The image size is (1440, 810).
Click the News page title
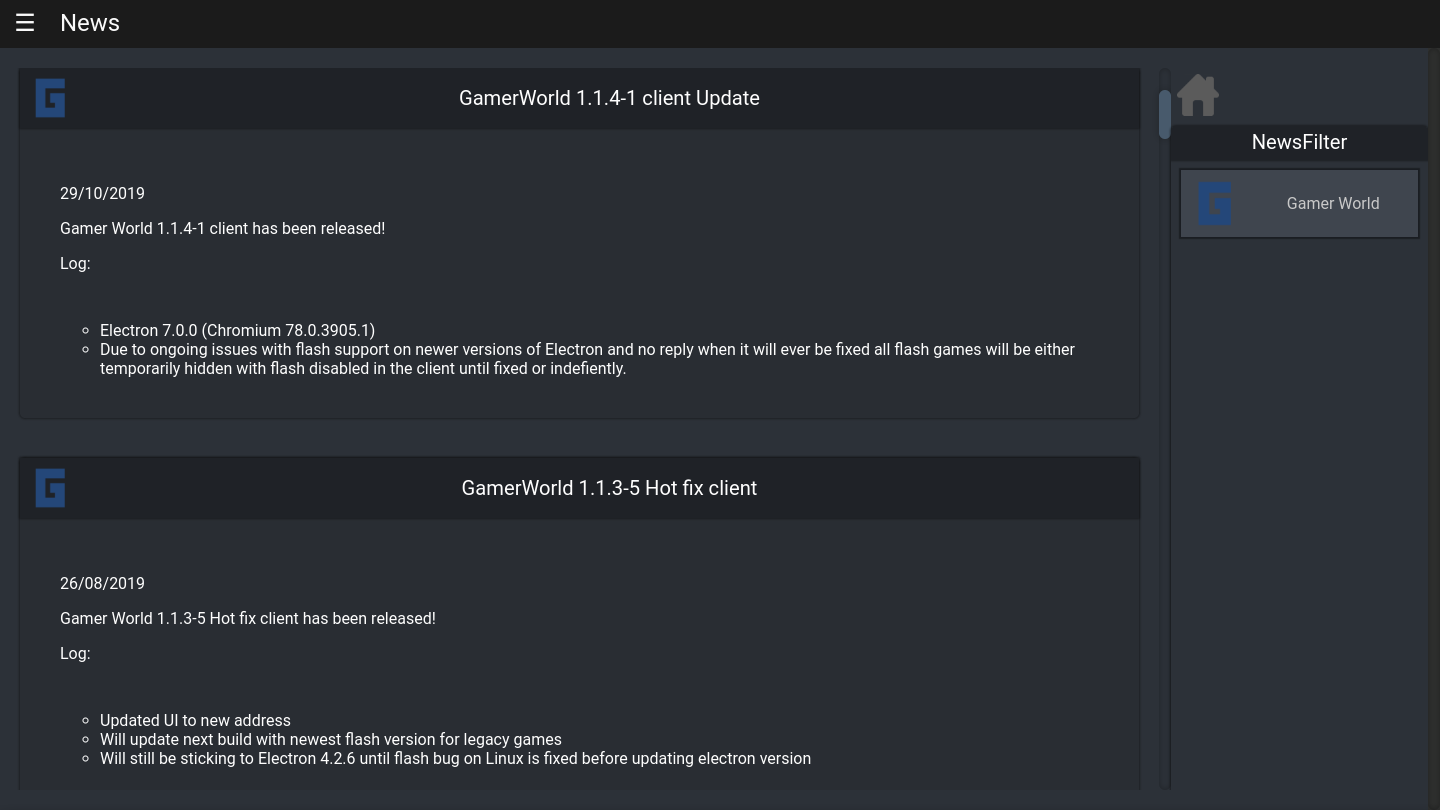90,23
